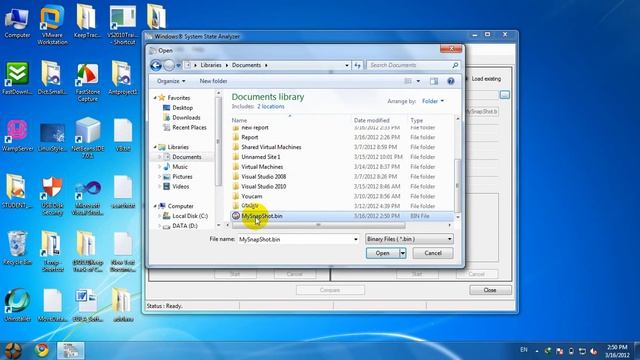Screen dimensions: 640x360
Task: Open USB Disk Security desktop shortcut
Action: 52,195
